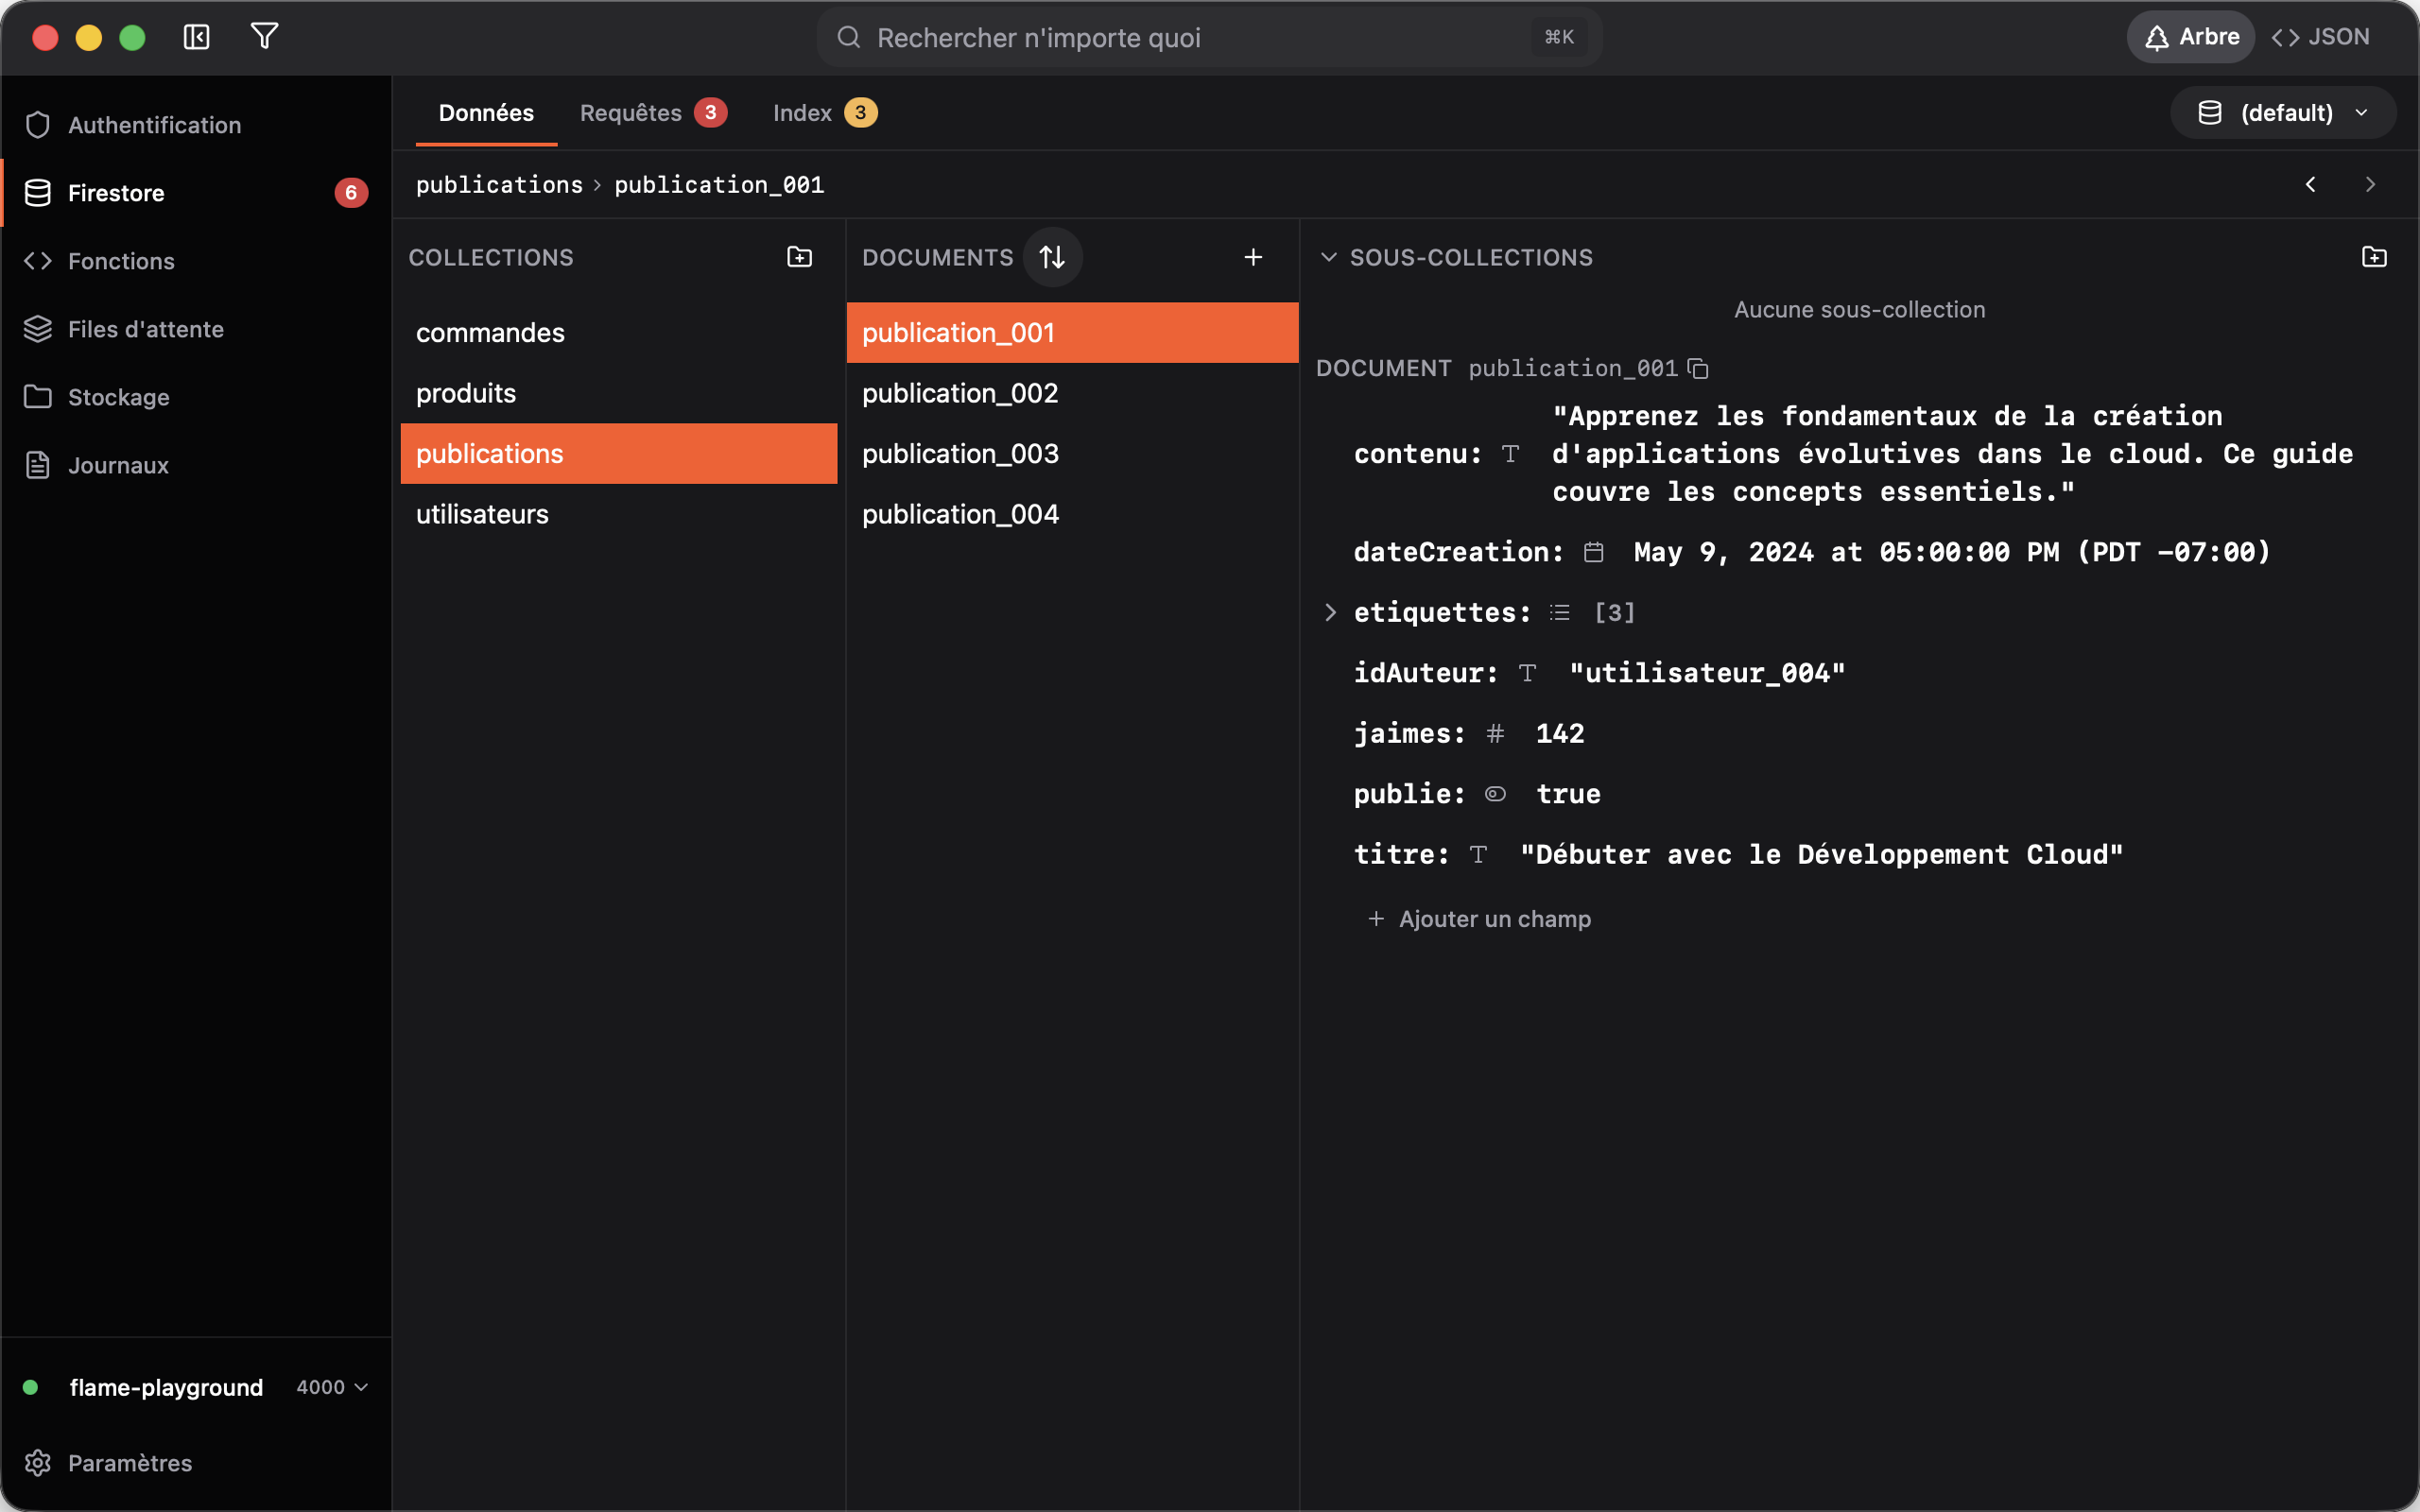Click the contenu text value
Image resolution: width=2420 pixels, height=1512 pixels.
pyautogui.click(x=1952, y=454)
